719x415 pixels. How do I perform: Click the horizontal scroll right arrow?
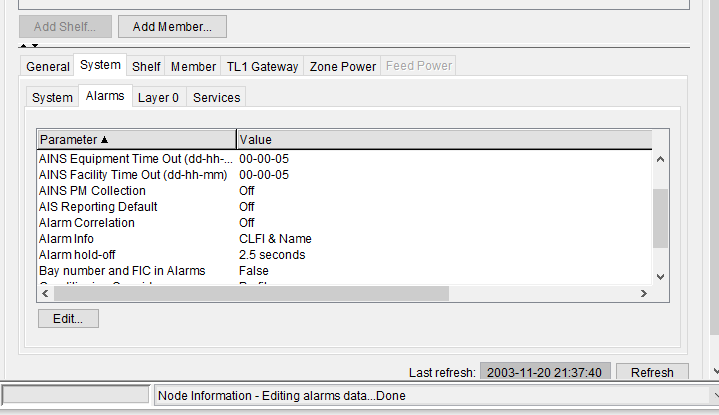(x=644, y=294)
